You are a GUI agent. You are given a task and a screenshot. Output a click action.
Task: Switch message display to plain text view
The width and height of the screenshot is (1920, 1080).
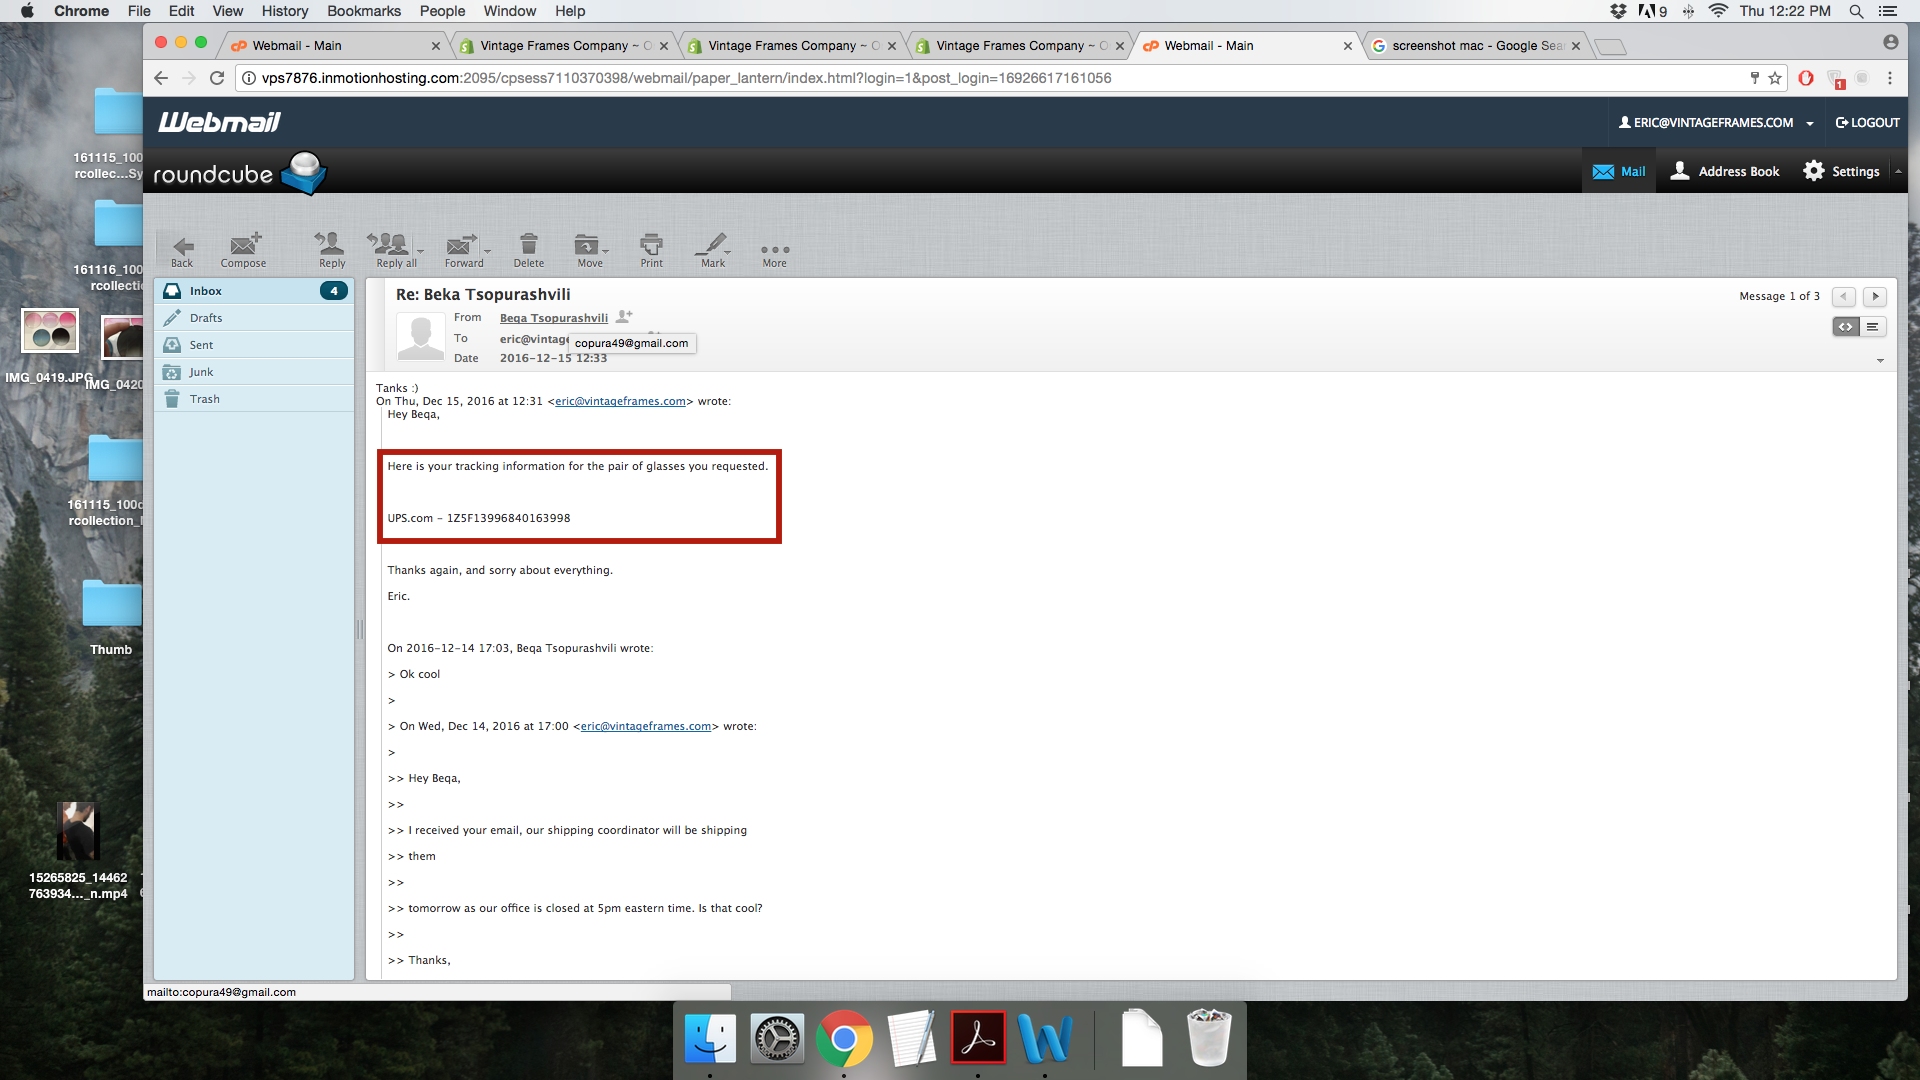(x=1873, y=327)
